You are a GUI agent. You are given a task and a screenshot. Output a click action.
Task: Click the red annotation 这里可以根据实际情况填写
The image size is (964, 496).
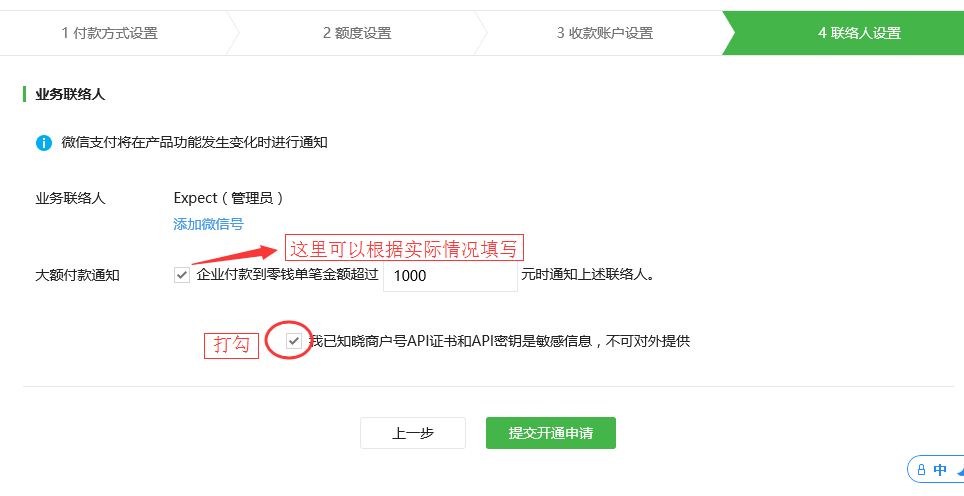pos(404,249)
